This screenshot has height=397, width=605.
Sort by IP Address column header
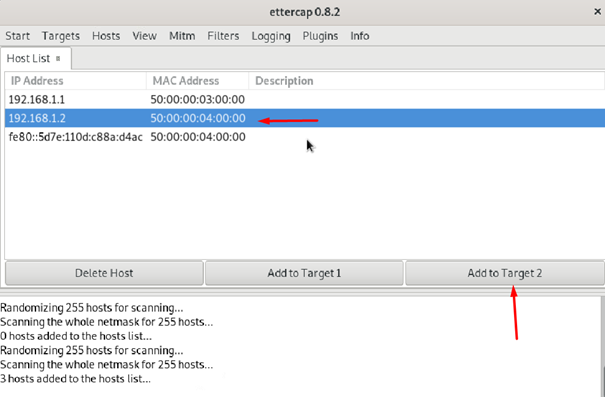point(75,81)
